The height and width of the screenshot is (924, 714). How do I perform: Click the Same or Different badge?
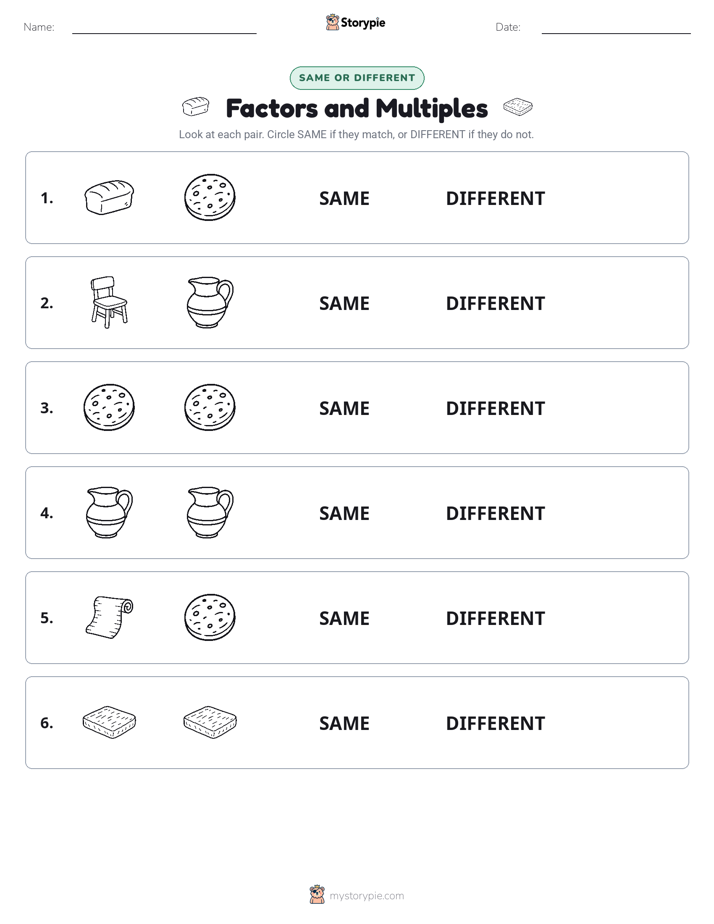(357, 78)
